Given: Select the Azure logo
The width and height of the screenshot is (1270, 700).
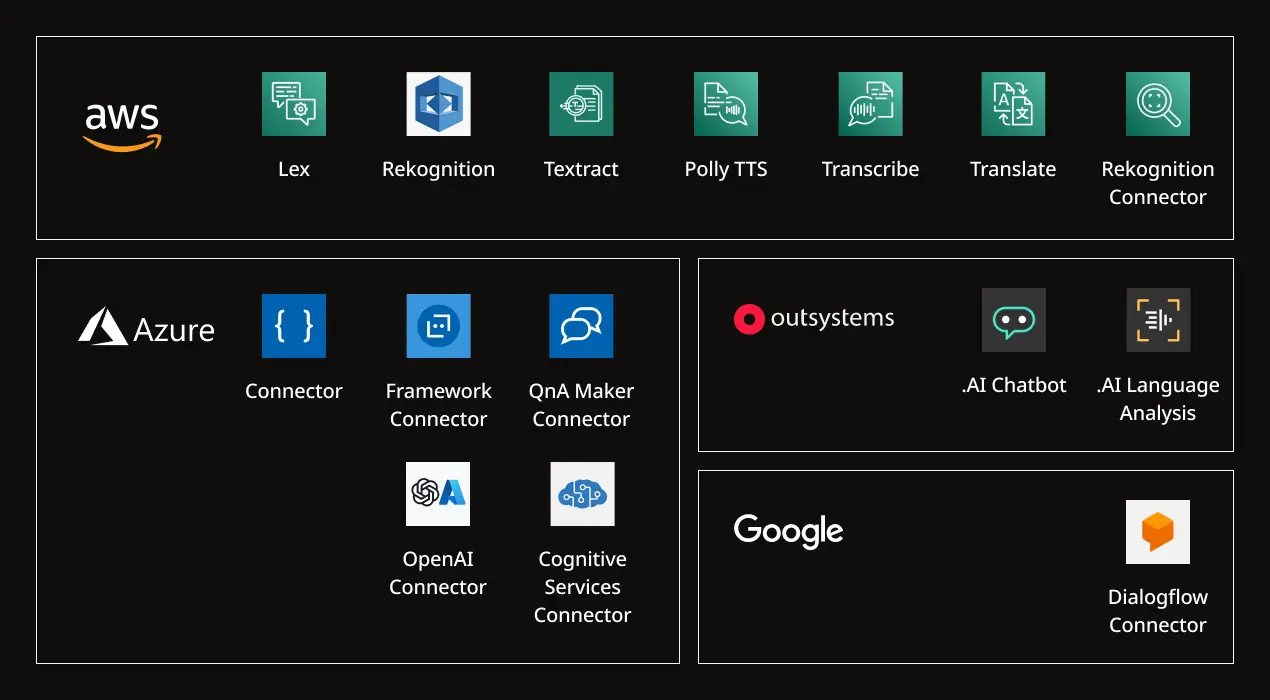Looking at the screenshot, I should click(146, 327).
